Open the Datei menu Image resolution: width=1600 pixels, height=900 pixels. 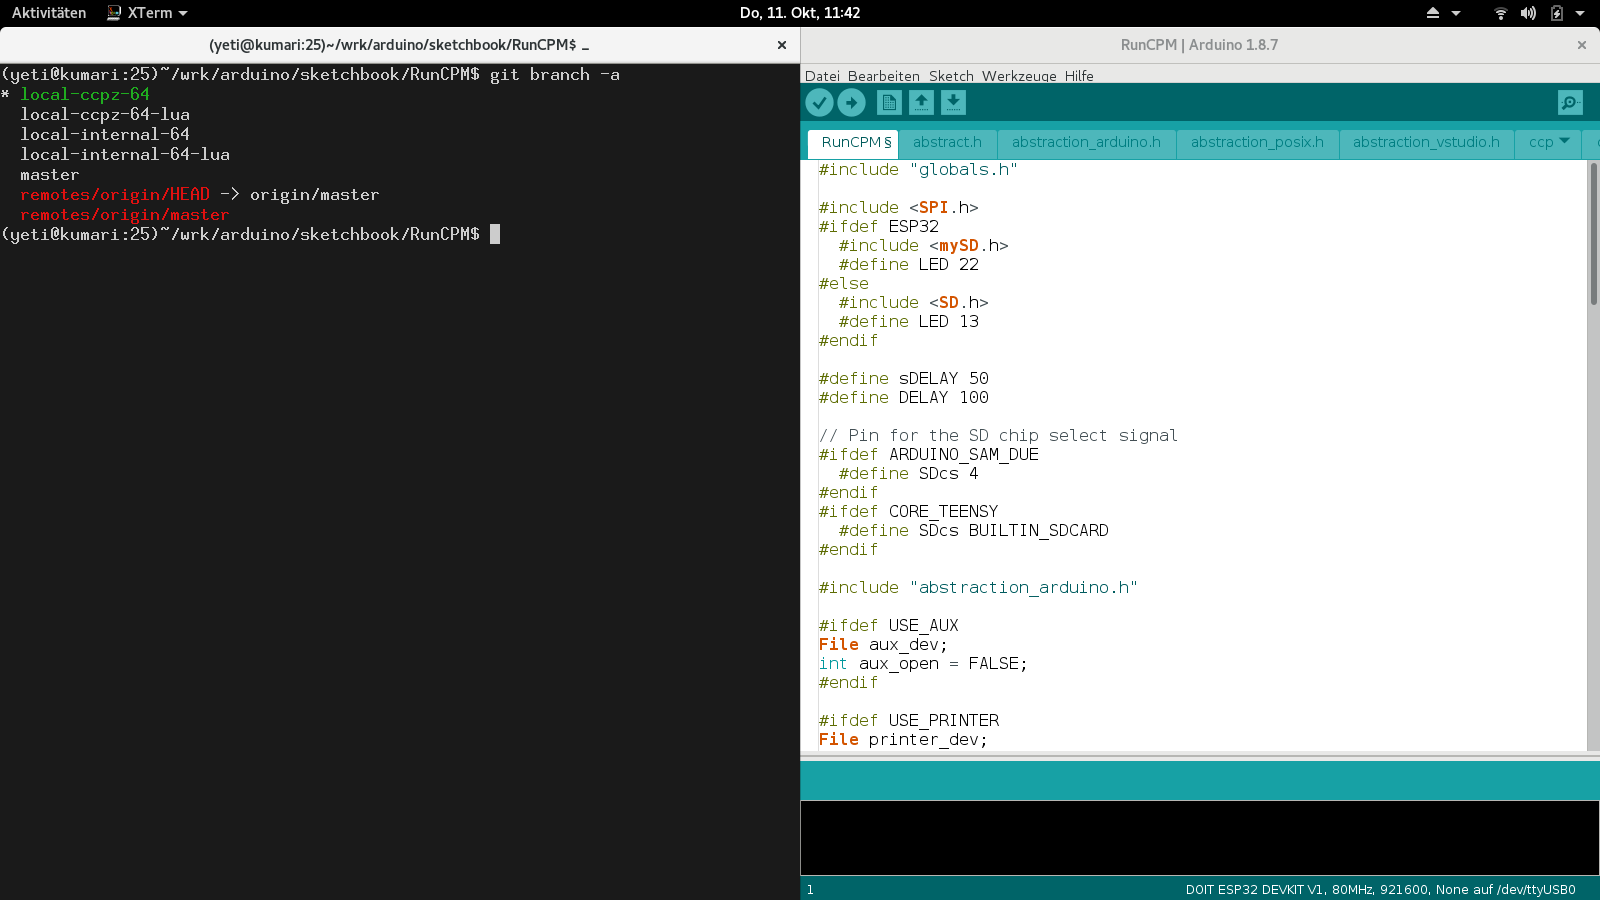tap(822, 76)
